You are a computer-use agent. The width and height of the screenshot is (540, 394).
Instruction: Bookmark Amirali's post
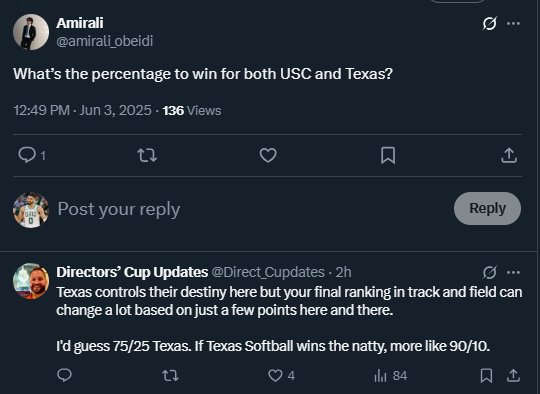coord(388,155)
